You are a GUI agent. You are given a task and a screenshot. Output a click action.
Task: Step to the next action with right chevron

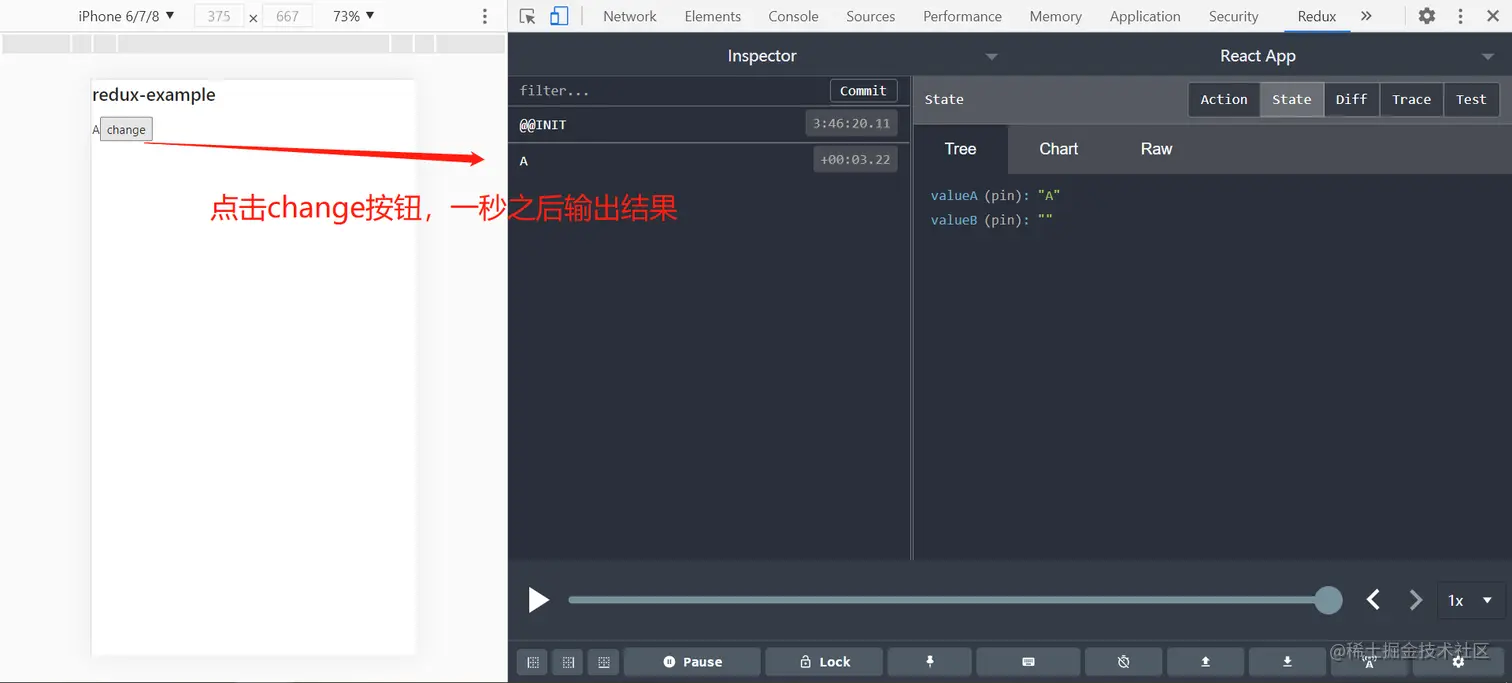(x=1415, y=600)
